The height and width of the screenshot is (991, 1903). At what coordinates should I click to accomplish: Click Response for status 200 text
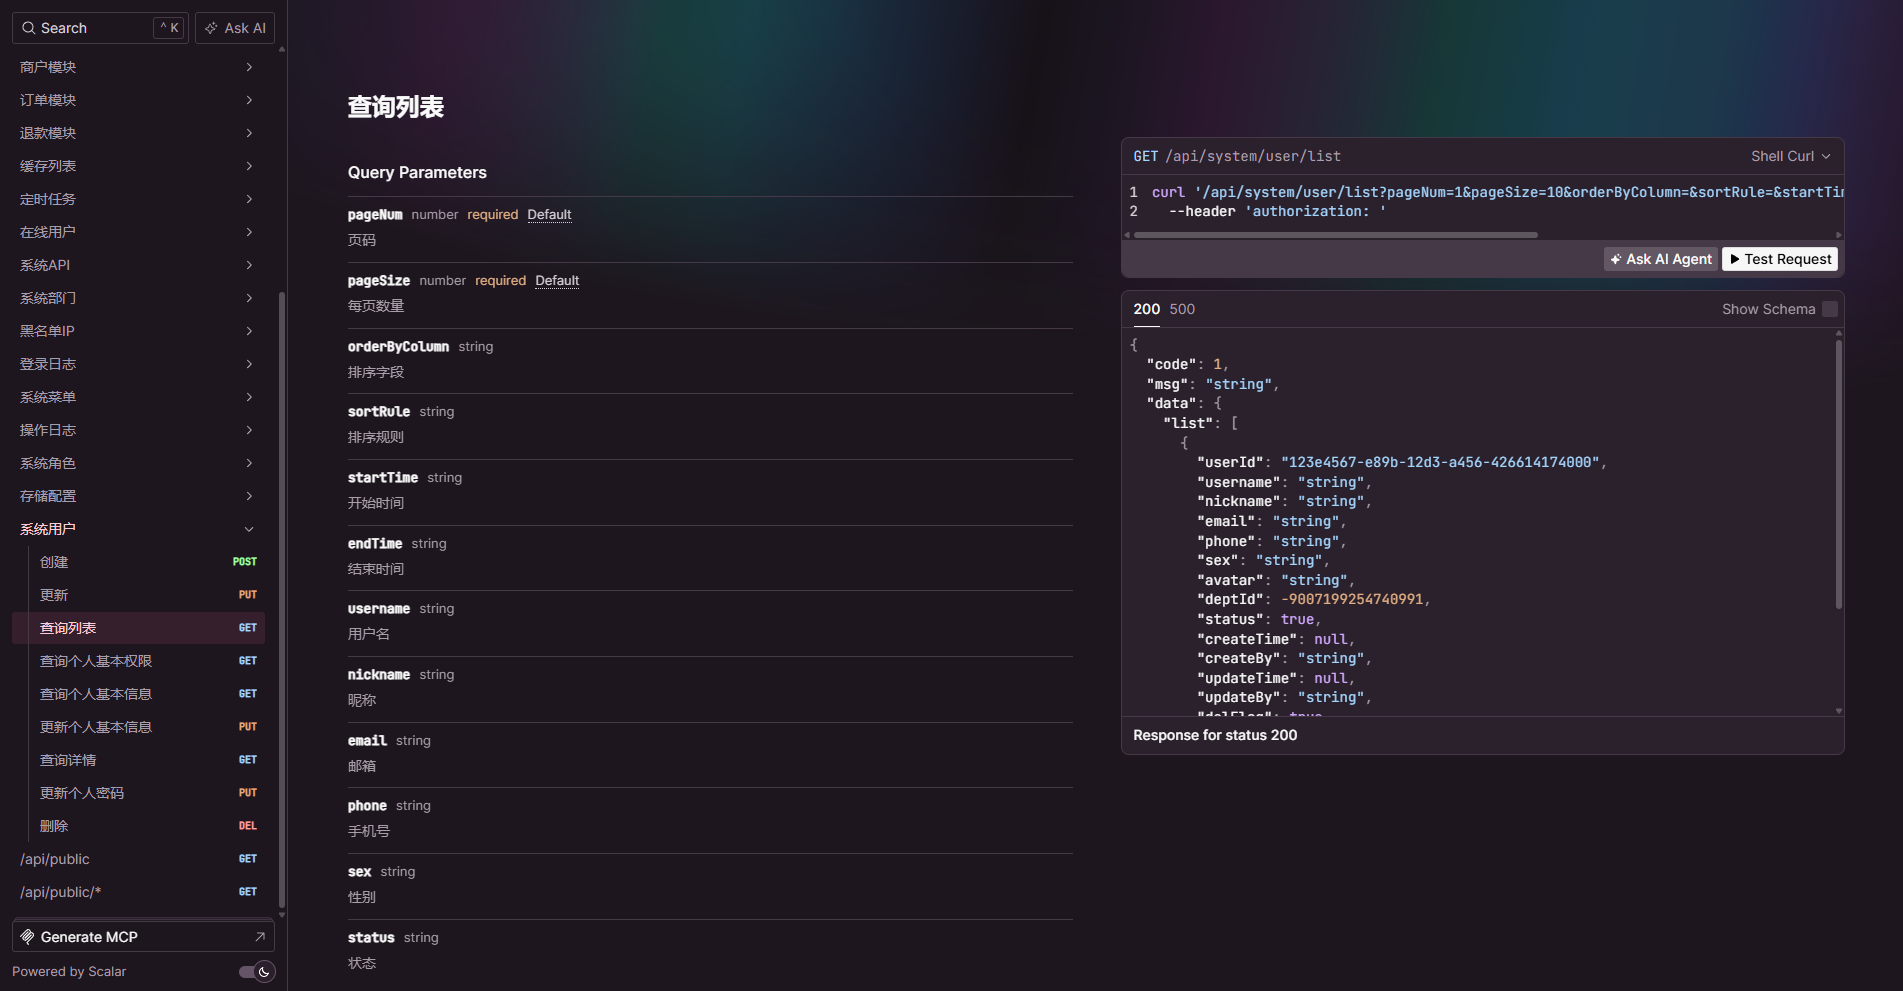click(x=1215, y=735)
